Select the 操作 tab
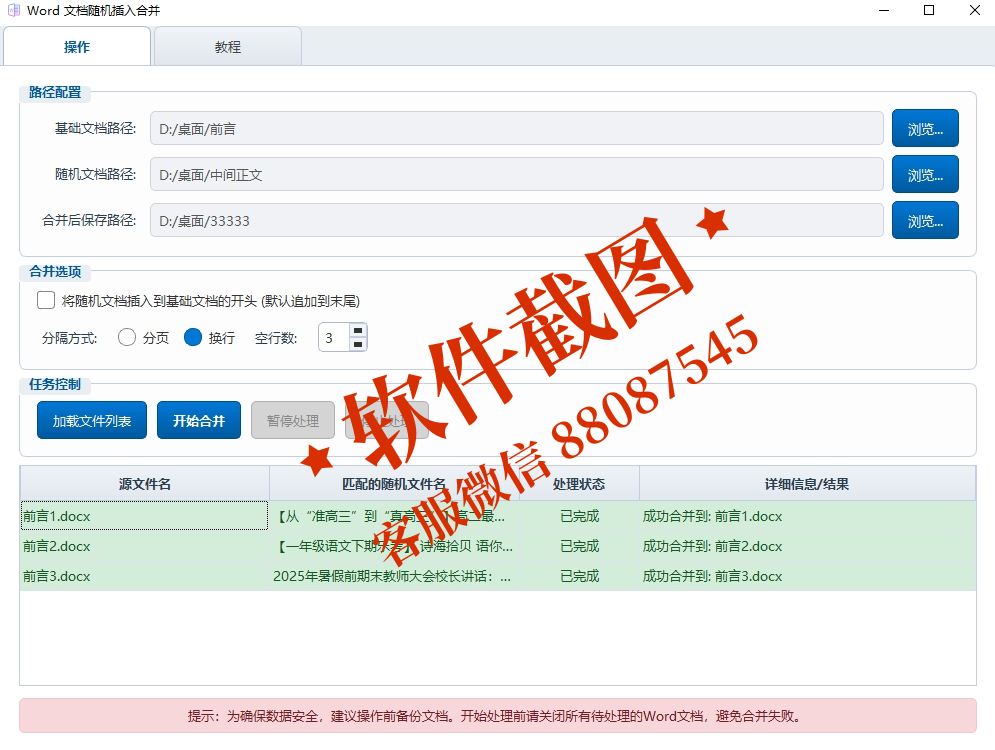This screenshot has height=750, width=995. coord(77,47)
